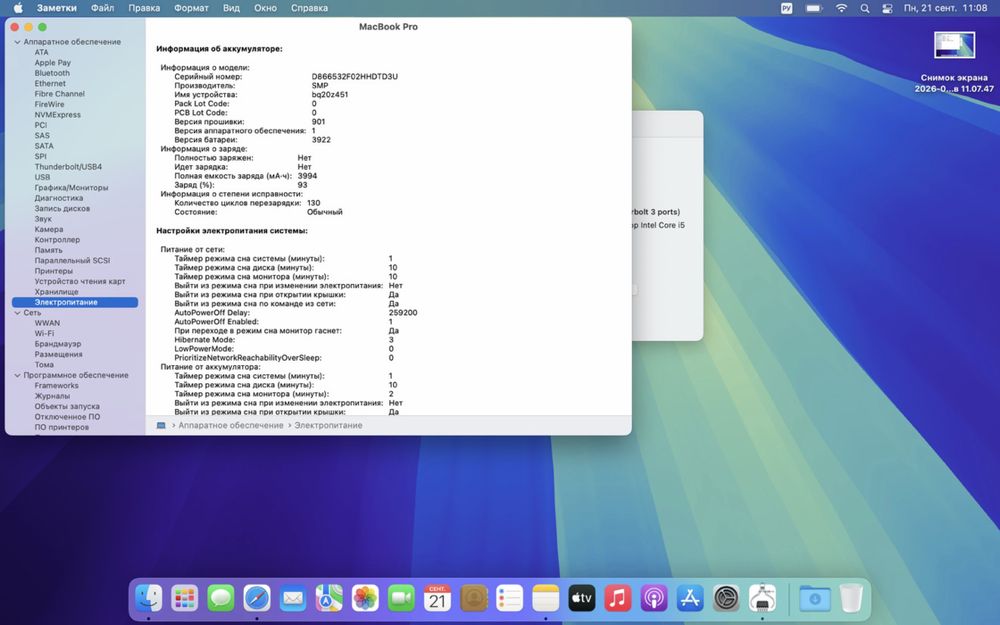Open the Apple menu
Screen dimensions: 1000x625
(18, 8)
